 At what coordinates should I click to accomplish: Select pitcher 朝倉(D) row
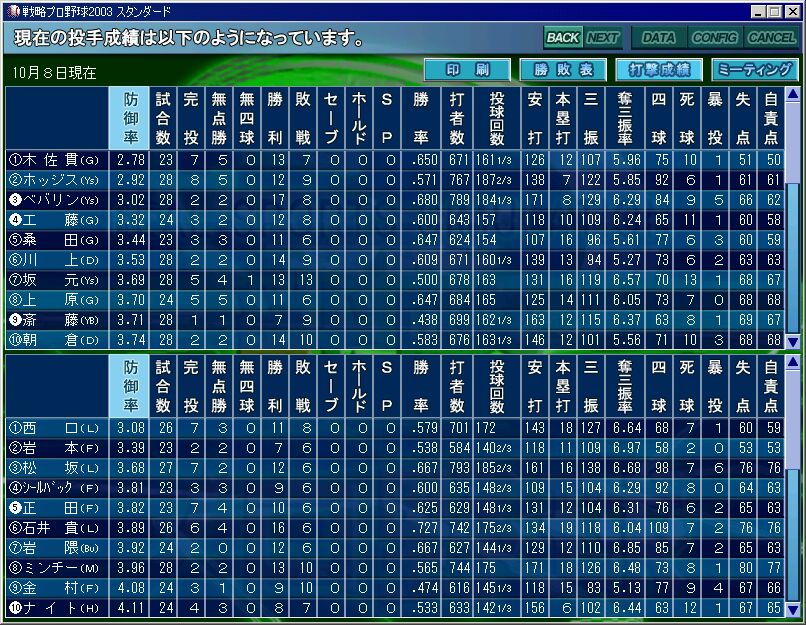(395, 340)
